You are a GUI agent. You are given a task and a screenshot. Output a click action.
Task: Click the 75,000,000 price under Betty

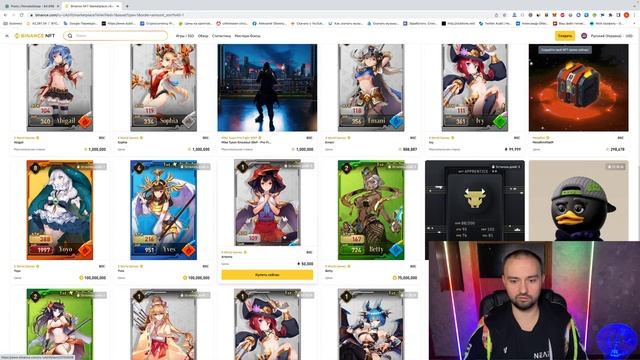pos(405,278)
